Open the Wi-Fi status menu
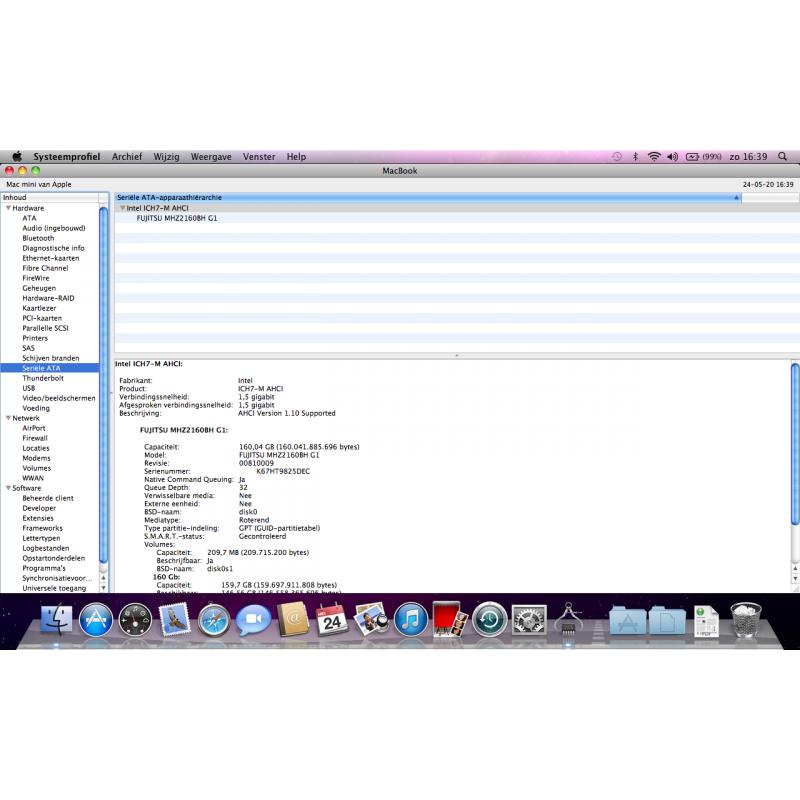Screen dimensions: 800x800 pos(654,157)
